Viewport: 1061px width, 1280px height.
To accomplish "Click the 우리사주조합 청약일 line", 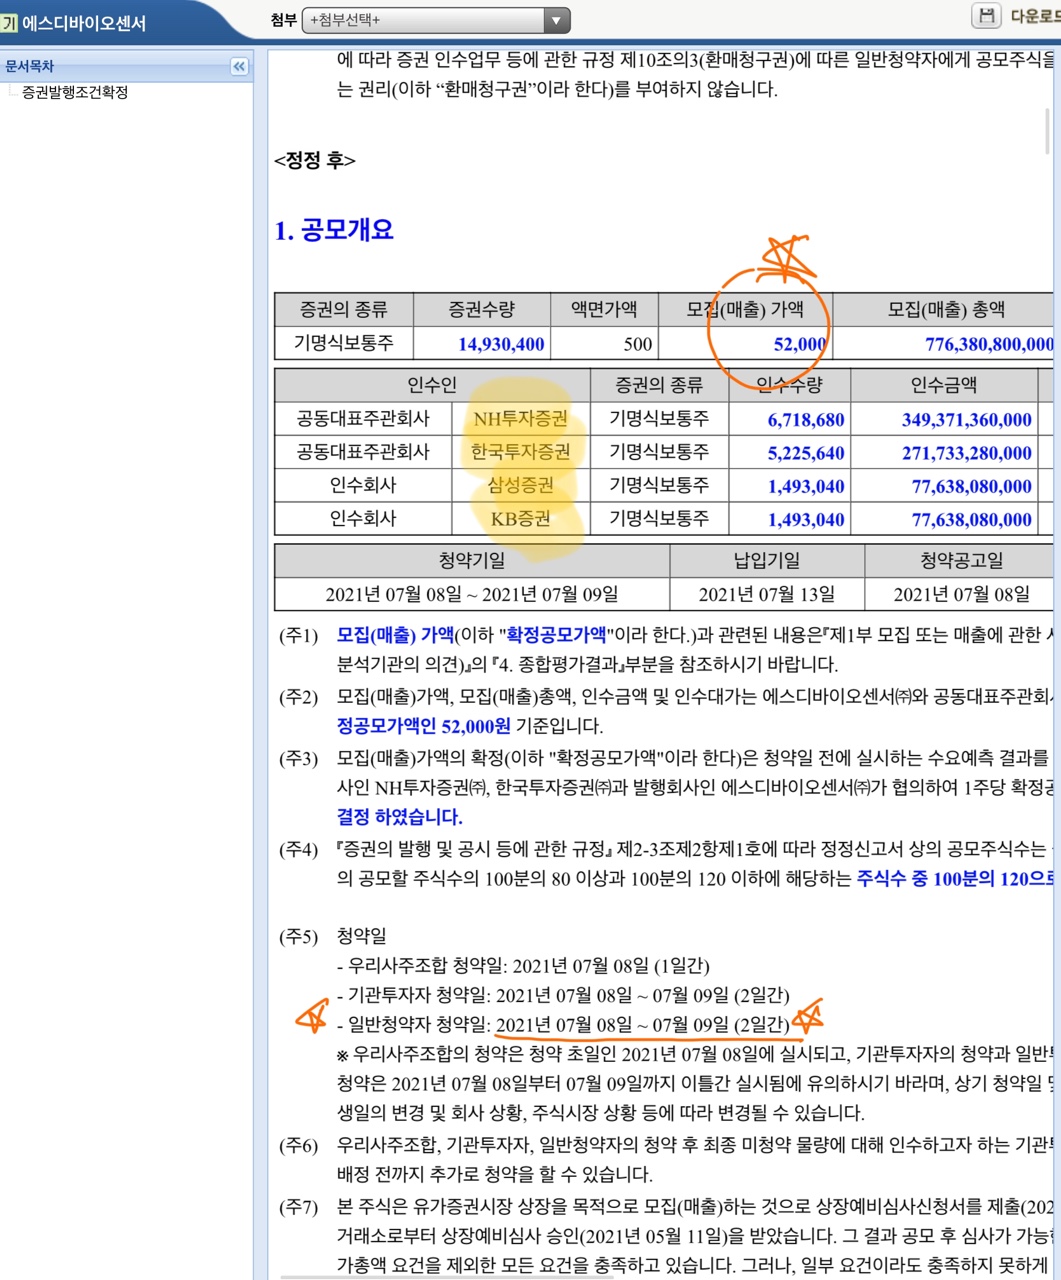I will pyautogui.click(x=523, y=966).
